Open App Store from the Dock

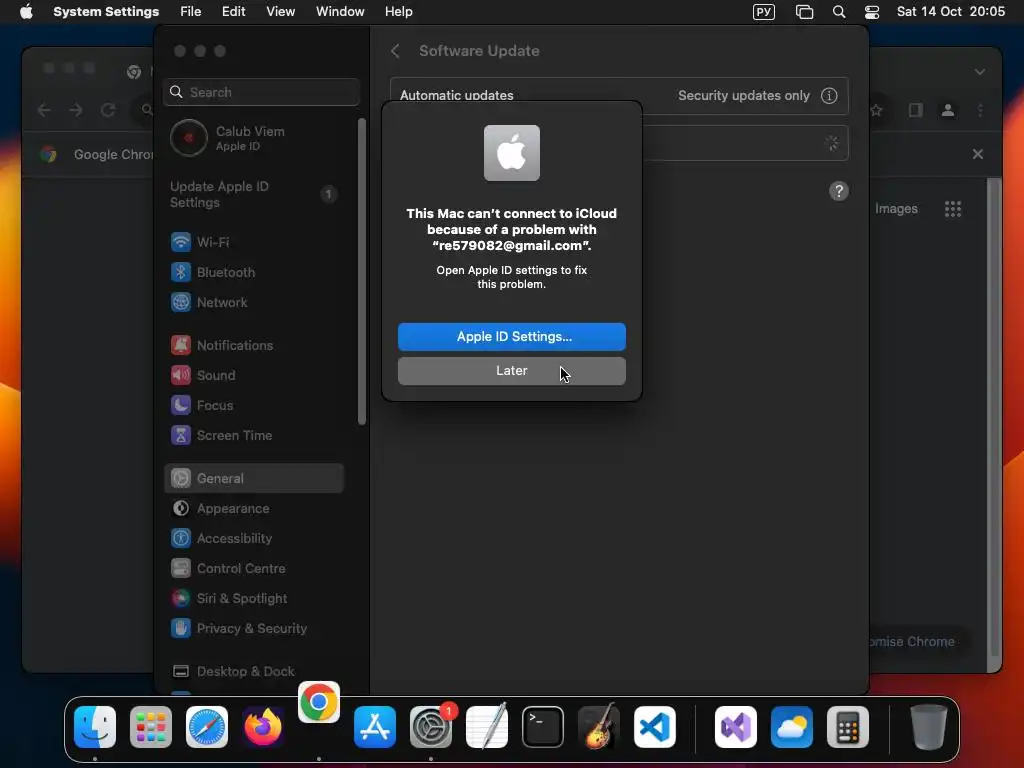375,727
